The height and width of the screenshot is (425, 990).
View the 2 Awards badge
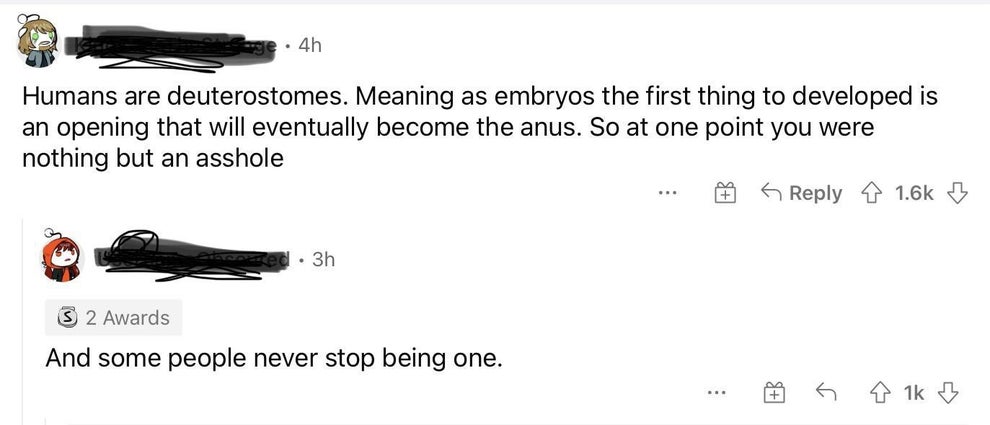114,318
